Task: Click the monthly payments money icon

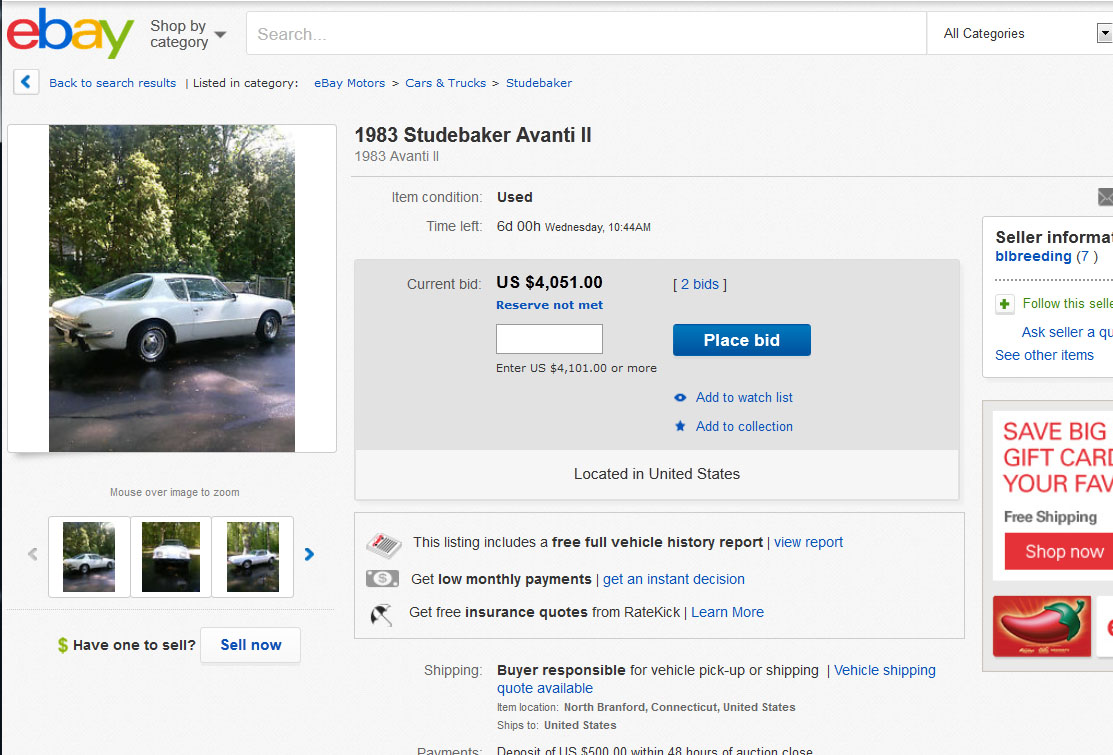Action: (382, 579)
